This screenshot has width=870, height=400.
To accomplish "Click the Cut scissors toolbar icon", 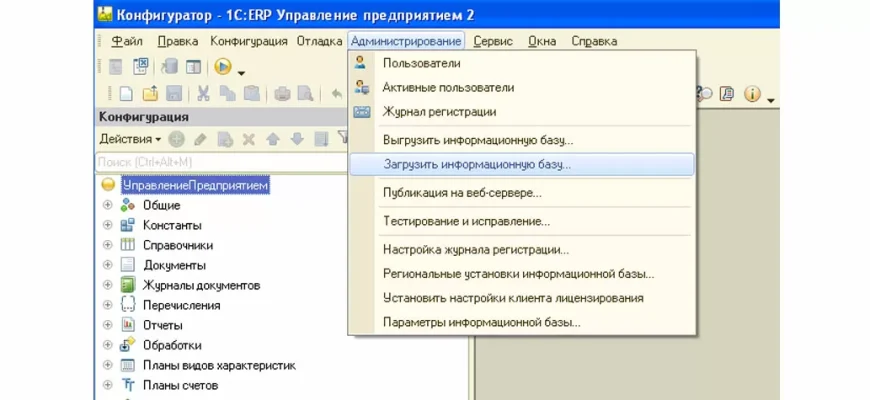I will tap(203, 94).
